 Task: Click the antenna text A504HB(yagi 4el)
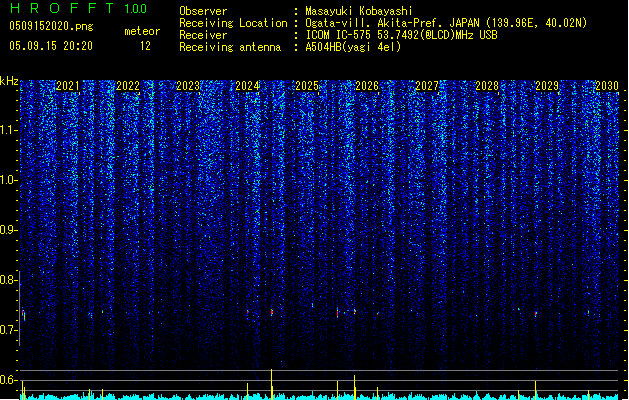(x=353, y=47)
